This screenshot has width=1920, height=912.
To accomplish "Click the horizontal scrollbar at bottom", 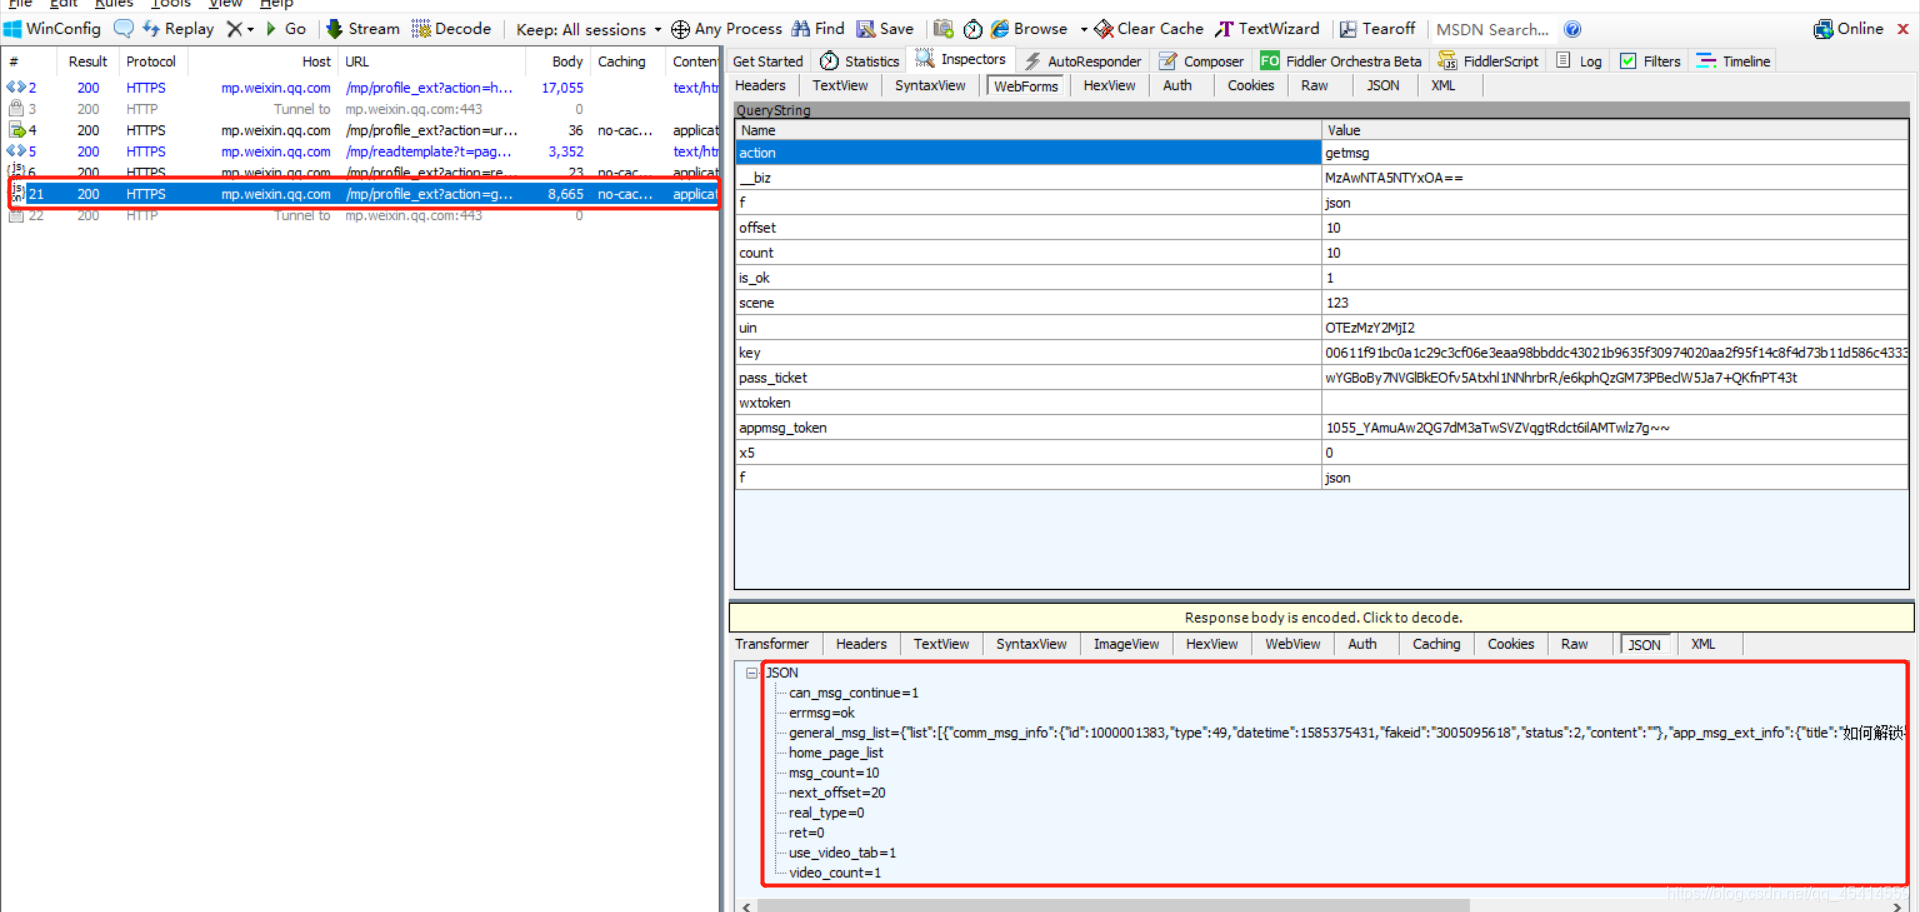I will pyautogui.click(x=1112, y=906).
